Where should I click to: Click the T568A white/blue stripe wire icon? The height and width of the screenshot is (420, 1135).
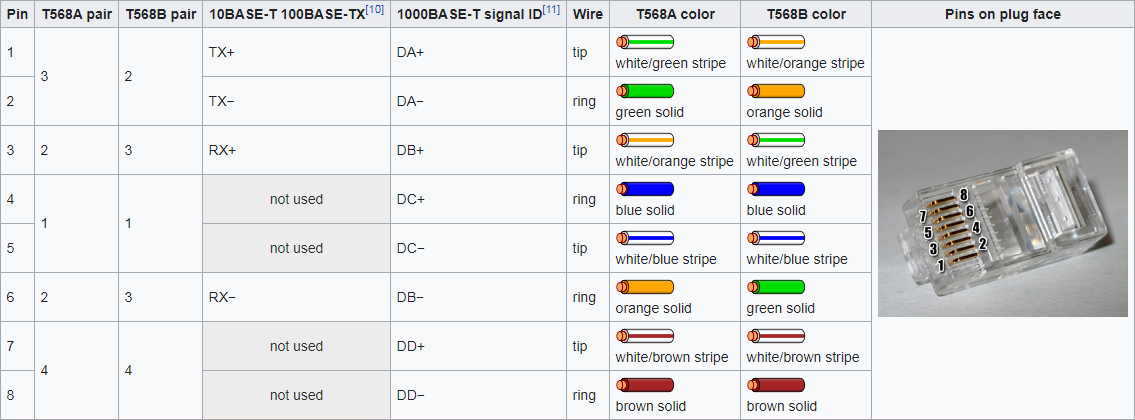point(645,238)
